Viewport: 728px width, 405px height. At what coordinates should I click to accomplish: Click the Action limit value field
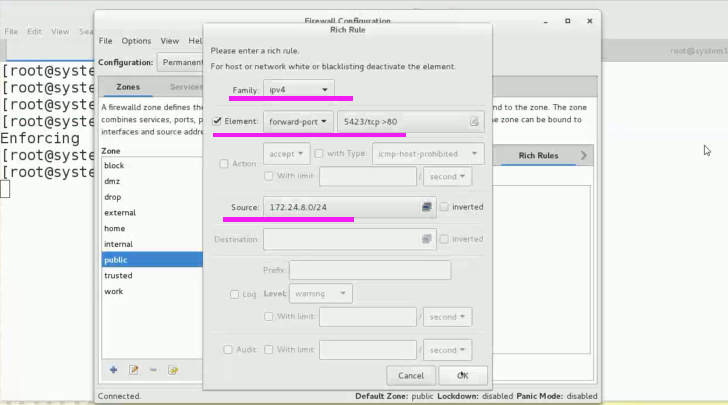(x=368, y=176)
